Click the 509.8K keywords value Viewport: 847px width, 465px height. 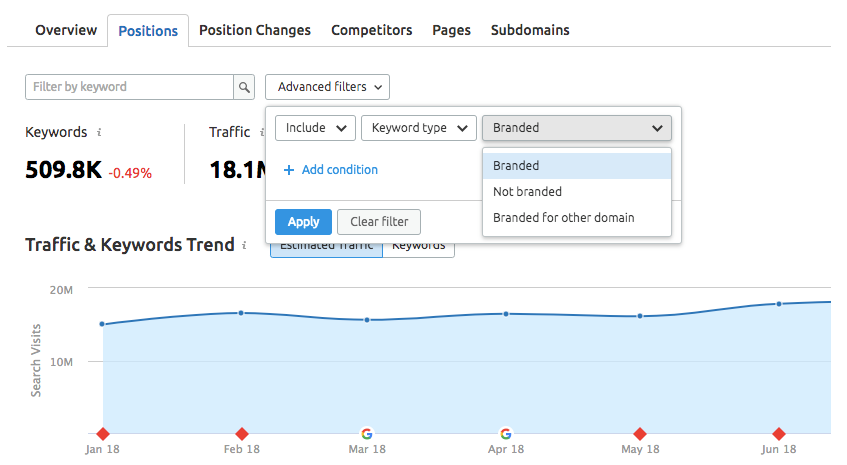[x=63, y=170]
